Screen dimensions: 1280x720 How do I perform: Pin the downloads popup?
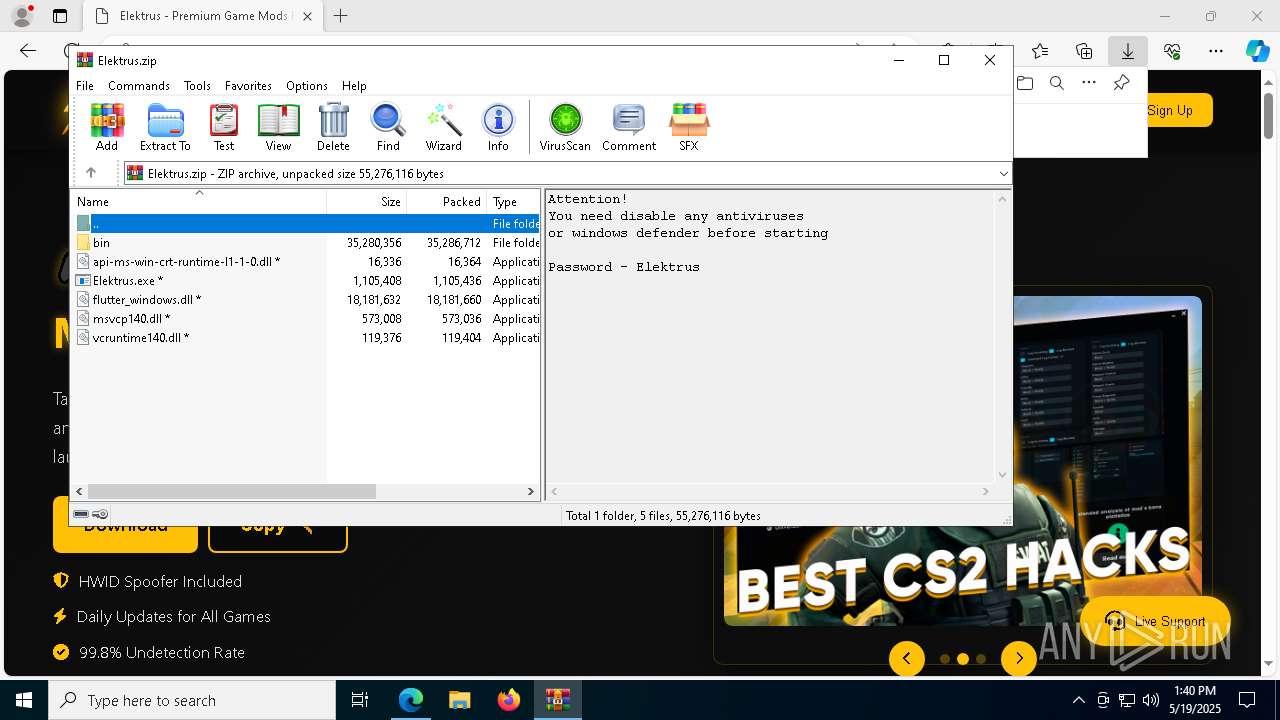(1121, 83)
